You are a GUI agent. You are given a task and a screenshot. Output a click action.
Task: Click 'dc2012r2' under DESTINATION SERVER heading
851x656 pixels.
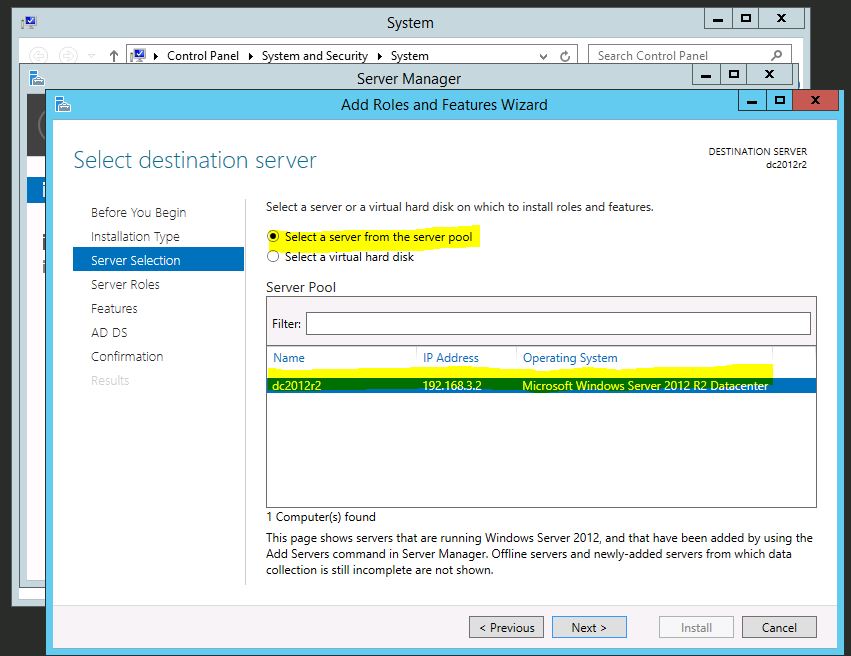(x=786, y=164)
